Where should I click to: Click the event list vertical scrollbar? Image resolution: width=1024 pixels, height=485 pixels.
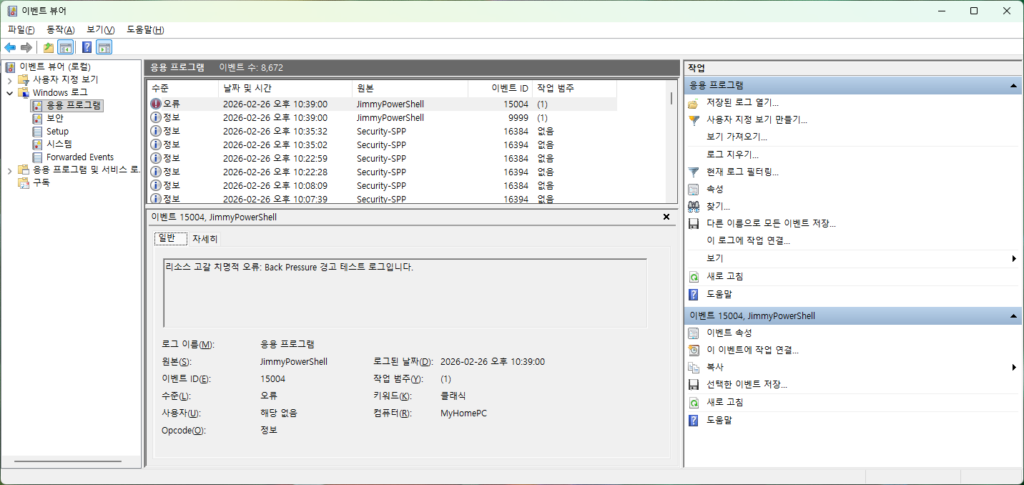pyautogui.click(x=673, y=150)
